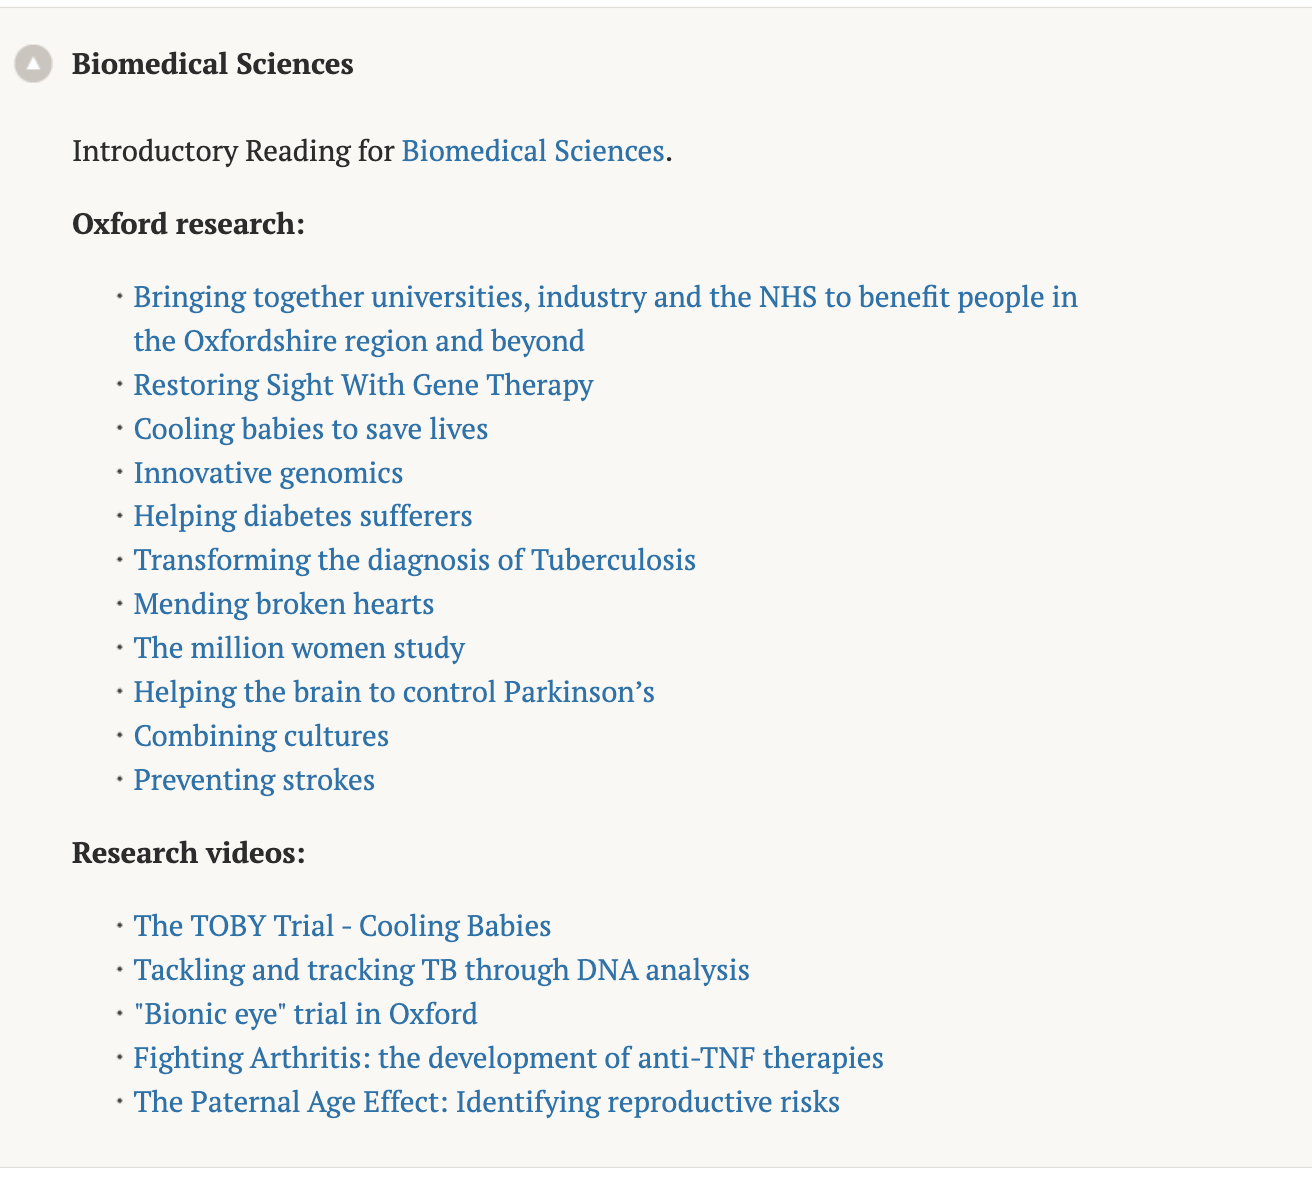
Task: Open Cooling babies to save lives link
Action: (311, 429)
